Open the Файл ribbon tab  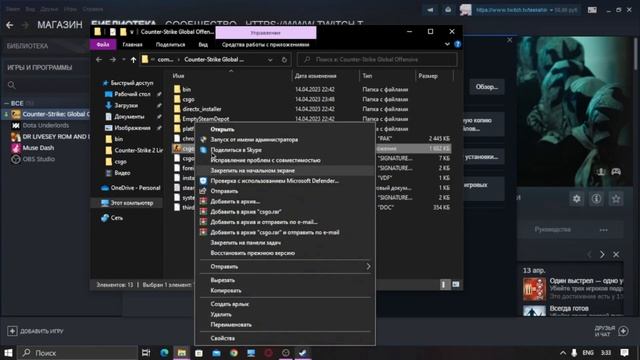(103, 44)
